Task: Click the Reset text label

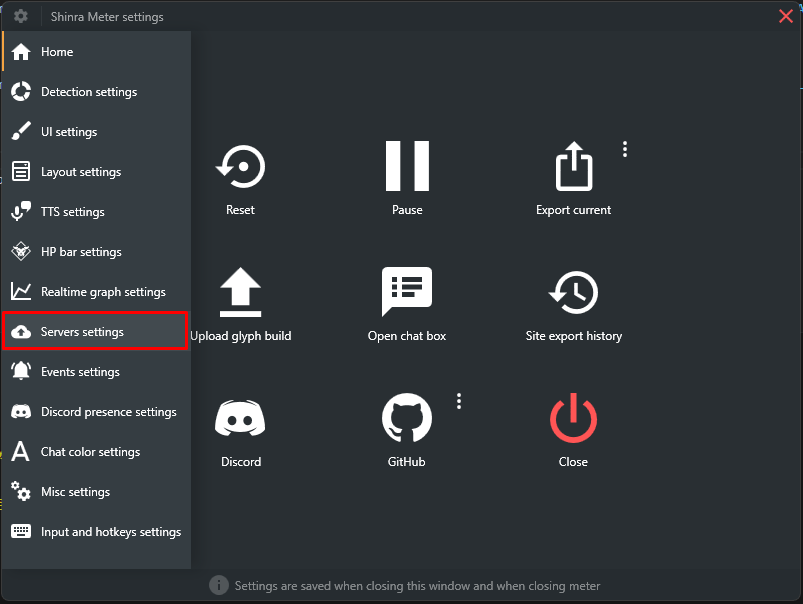Action: click(x=240, y=210)
